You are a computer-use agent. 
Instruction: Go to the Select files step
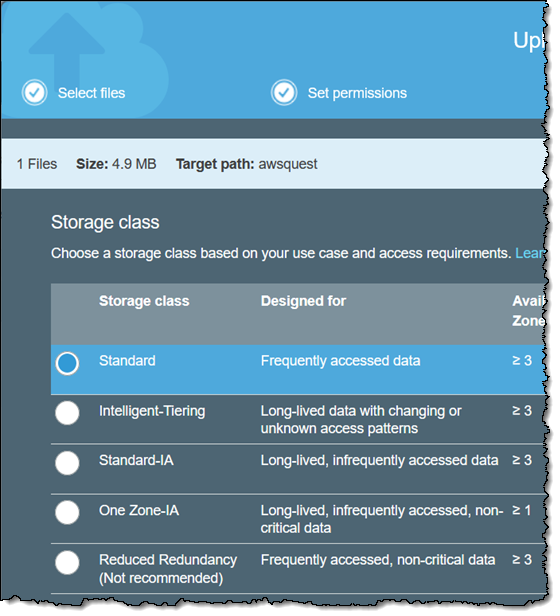click(92, 93)
